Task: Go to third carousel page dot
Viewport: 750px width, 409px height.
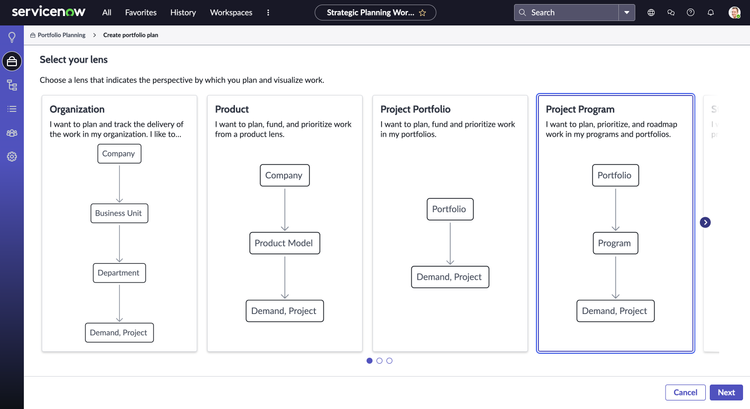Action: click(389, 361)
